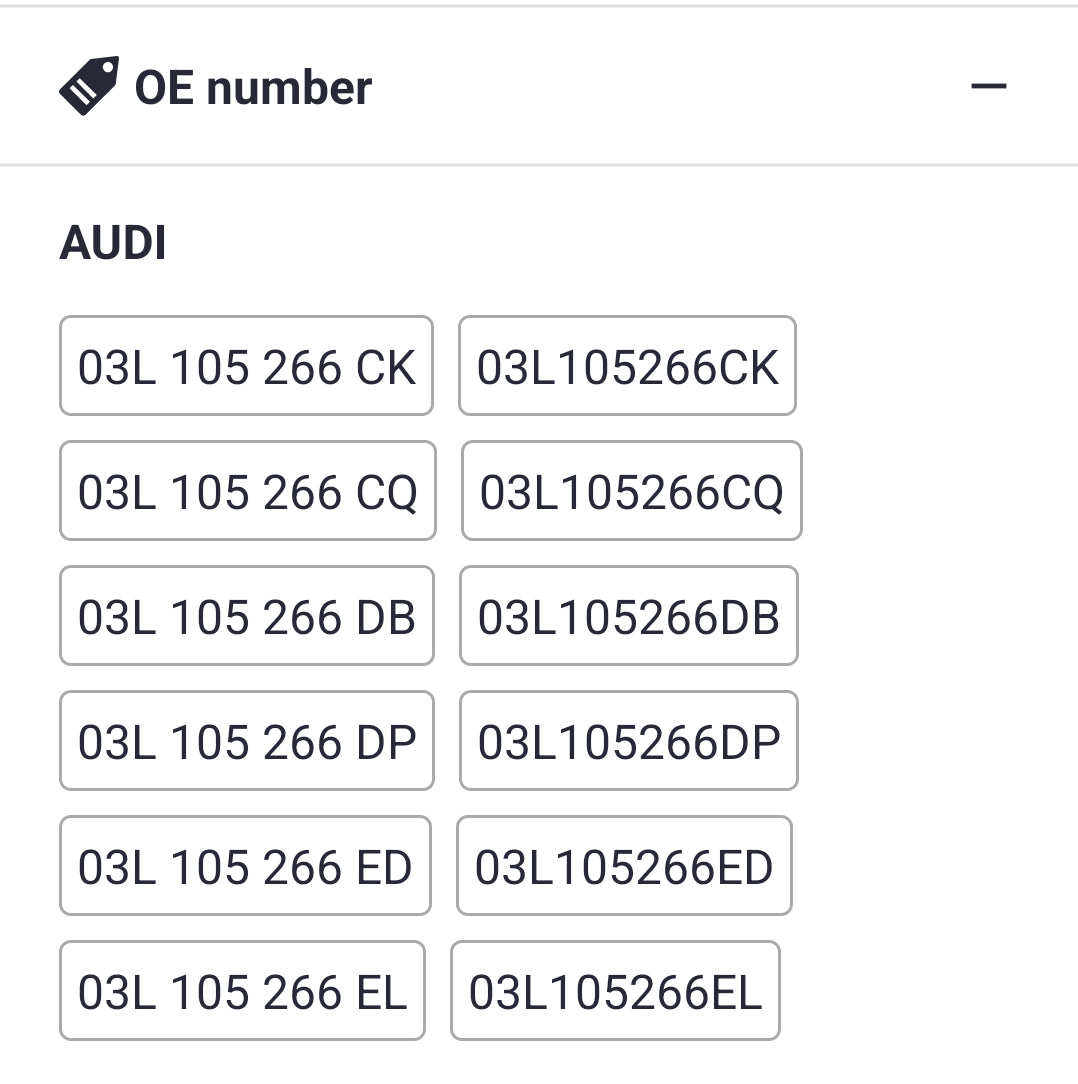This screenshot has width=1078, height=1084.
Task: Choose the 03L 105 266 DB number
Action: click(x=246, y=616)
